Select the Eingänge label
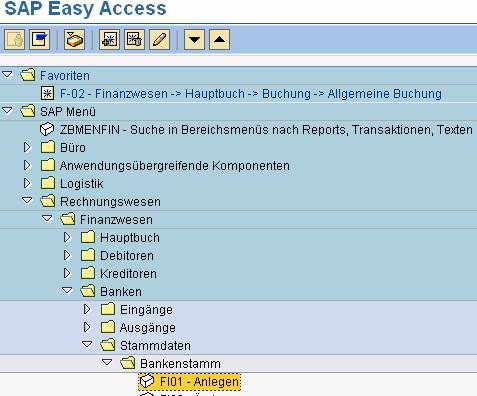Image resolution: width=477 pixels, height=396 pixels. [x=146, y=309]
